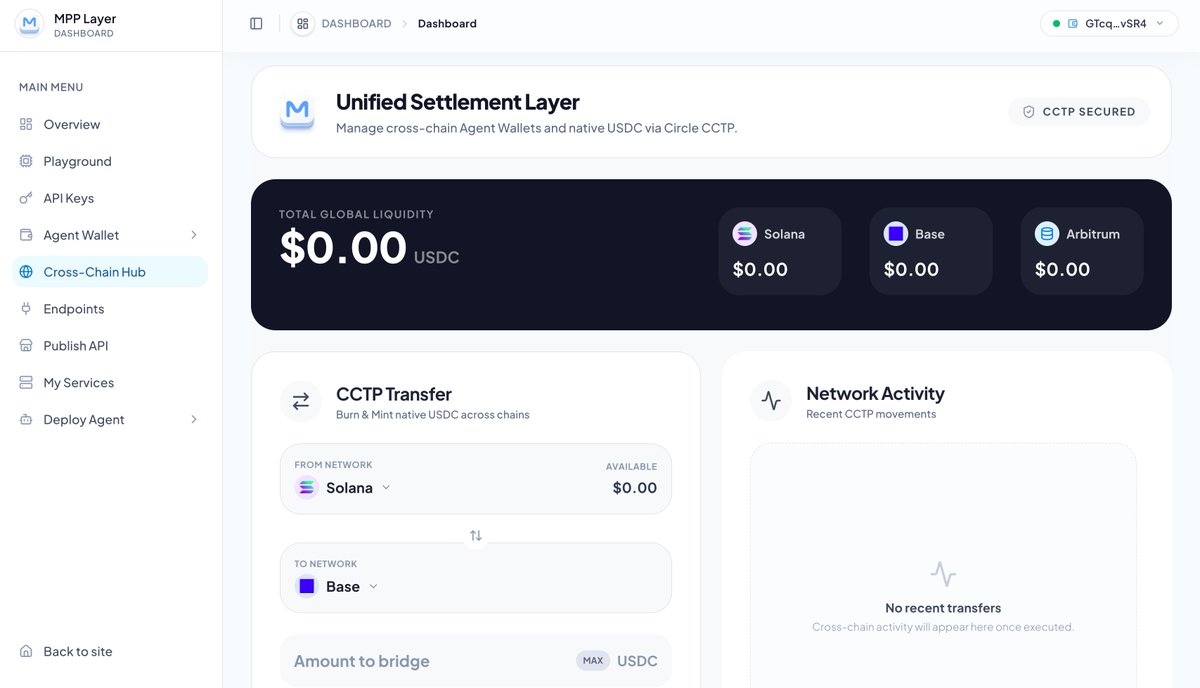
Task: Click the Solana $0.00 balance card
Action: pyautogui.click(x=780, y=251)
